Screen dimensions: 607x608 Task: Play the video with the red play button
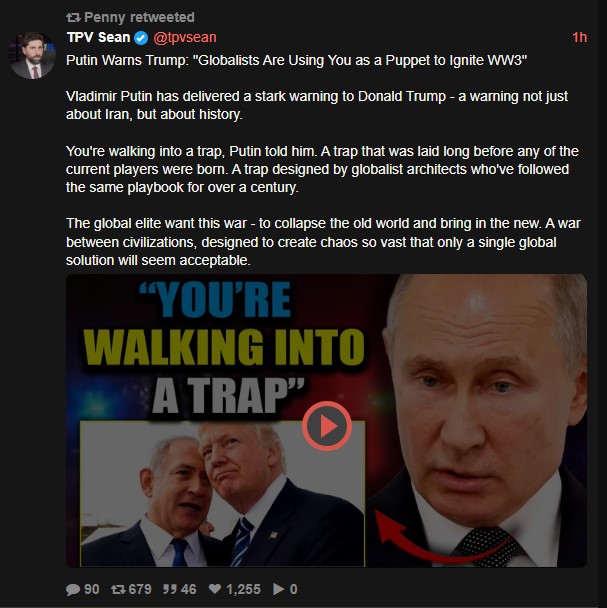[x=327, y=426]
